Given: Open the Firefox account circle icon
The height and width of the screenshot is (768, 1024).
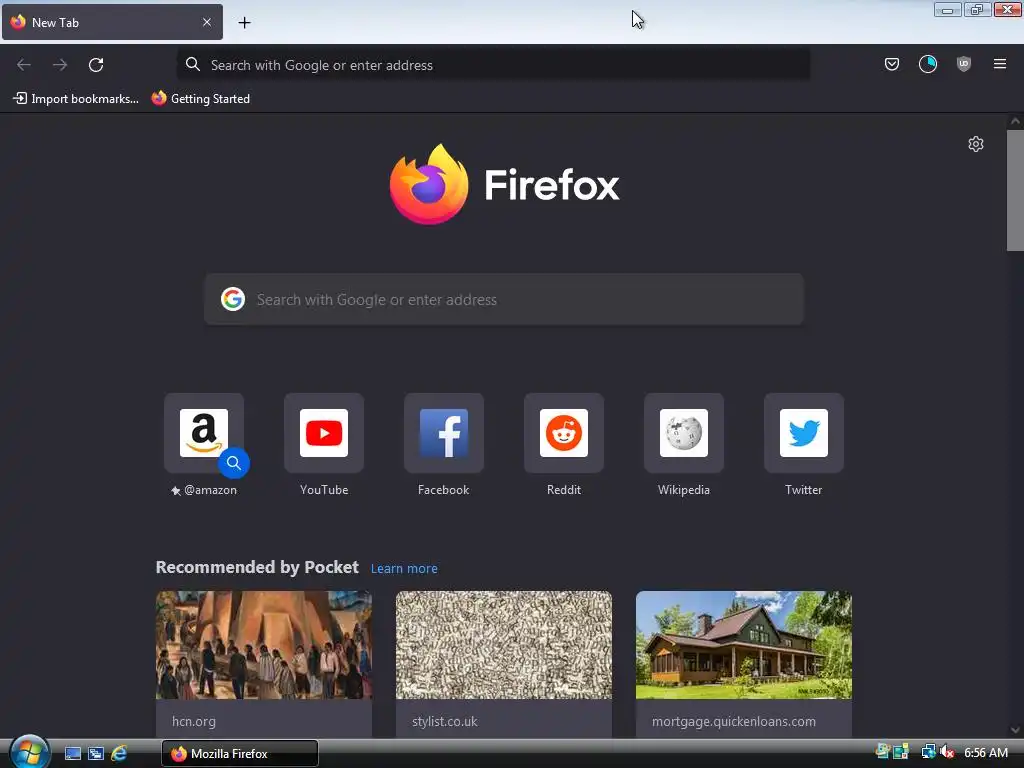Looking at the screenshot, I should coord(927,64).
